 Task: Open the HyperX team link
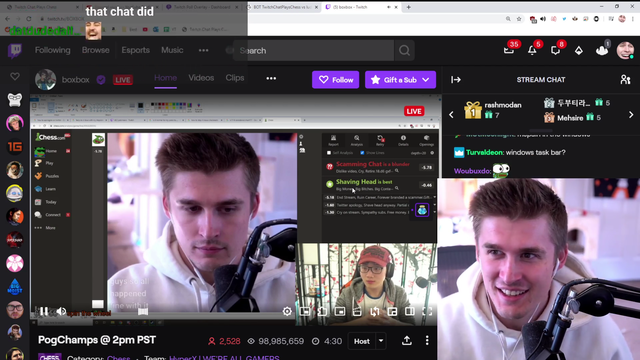224,357
